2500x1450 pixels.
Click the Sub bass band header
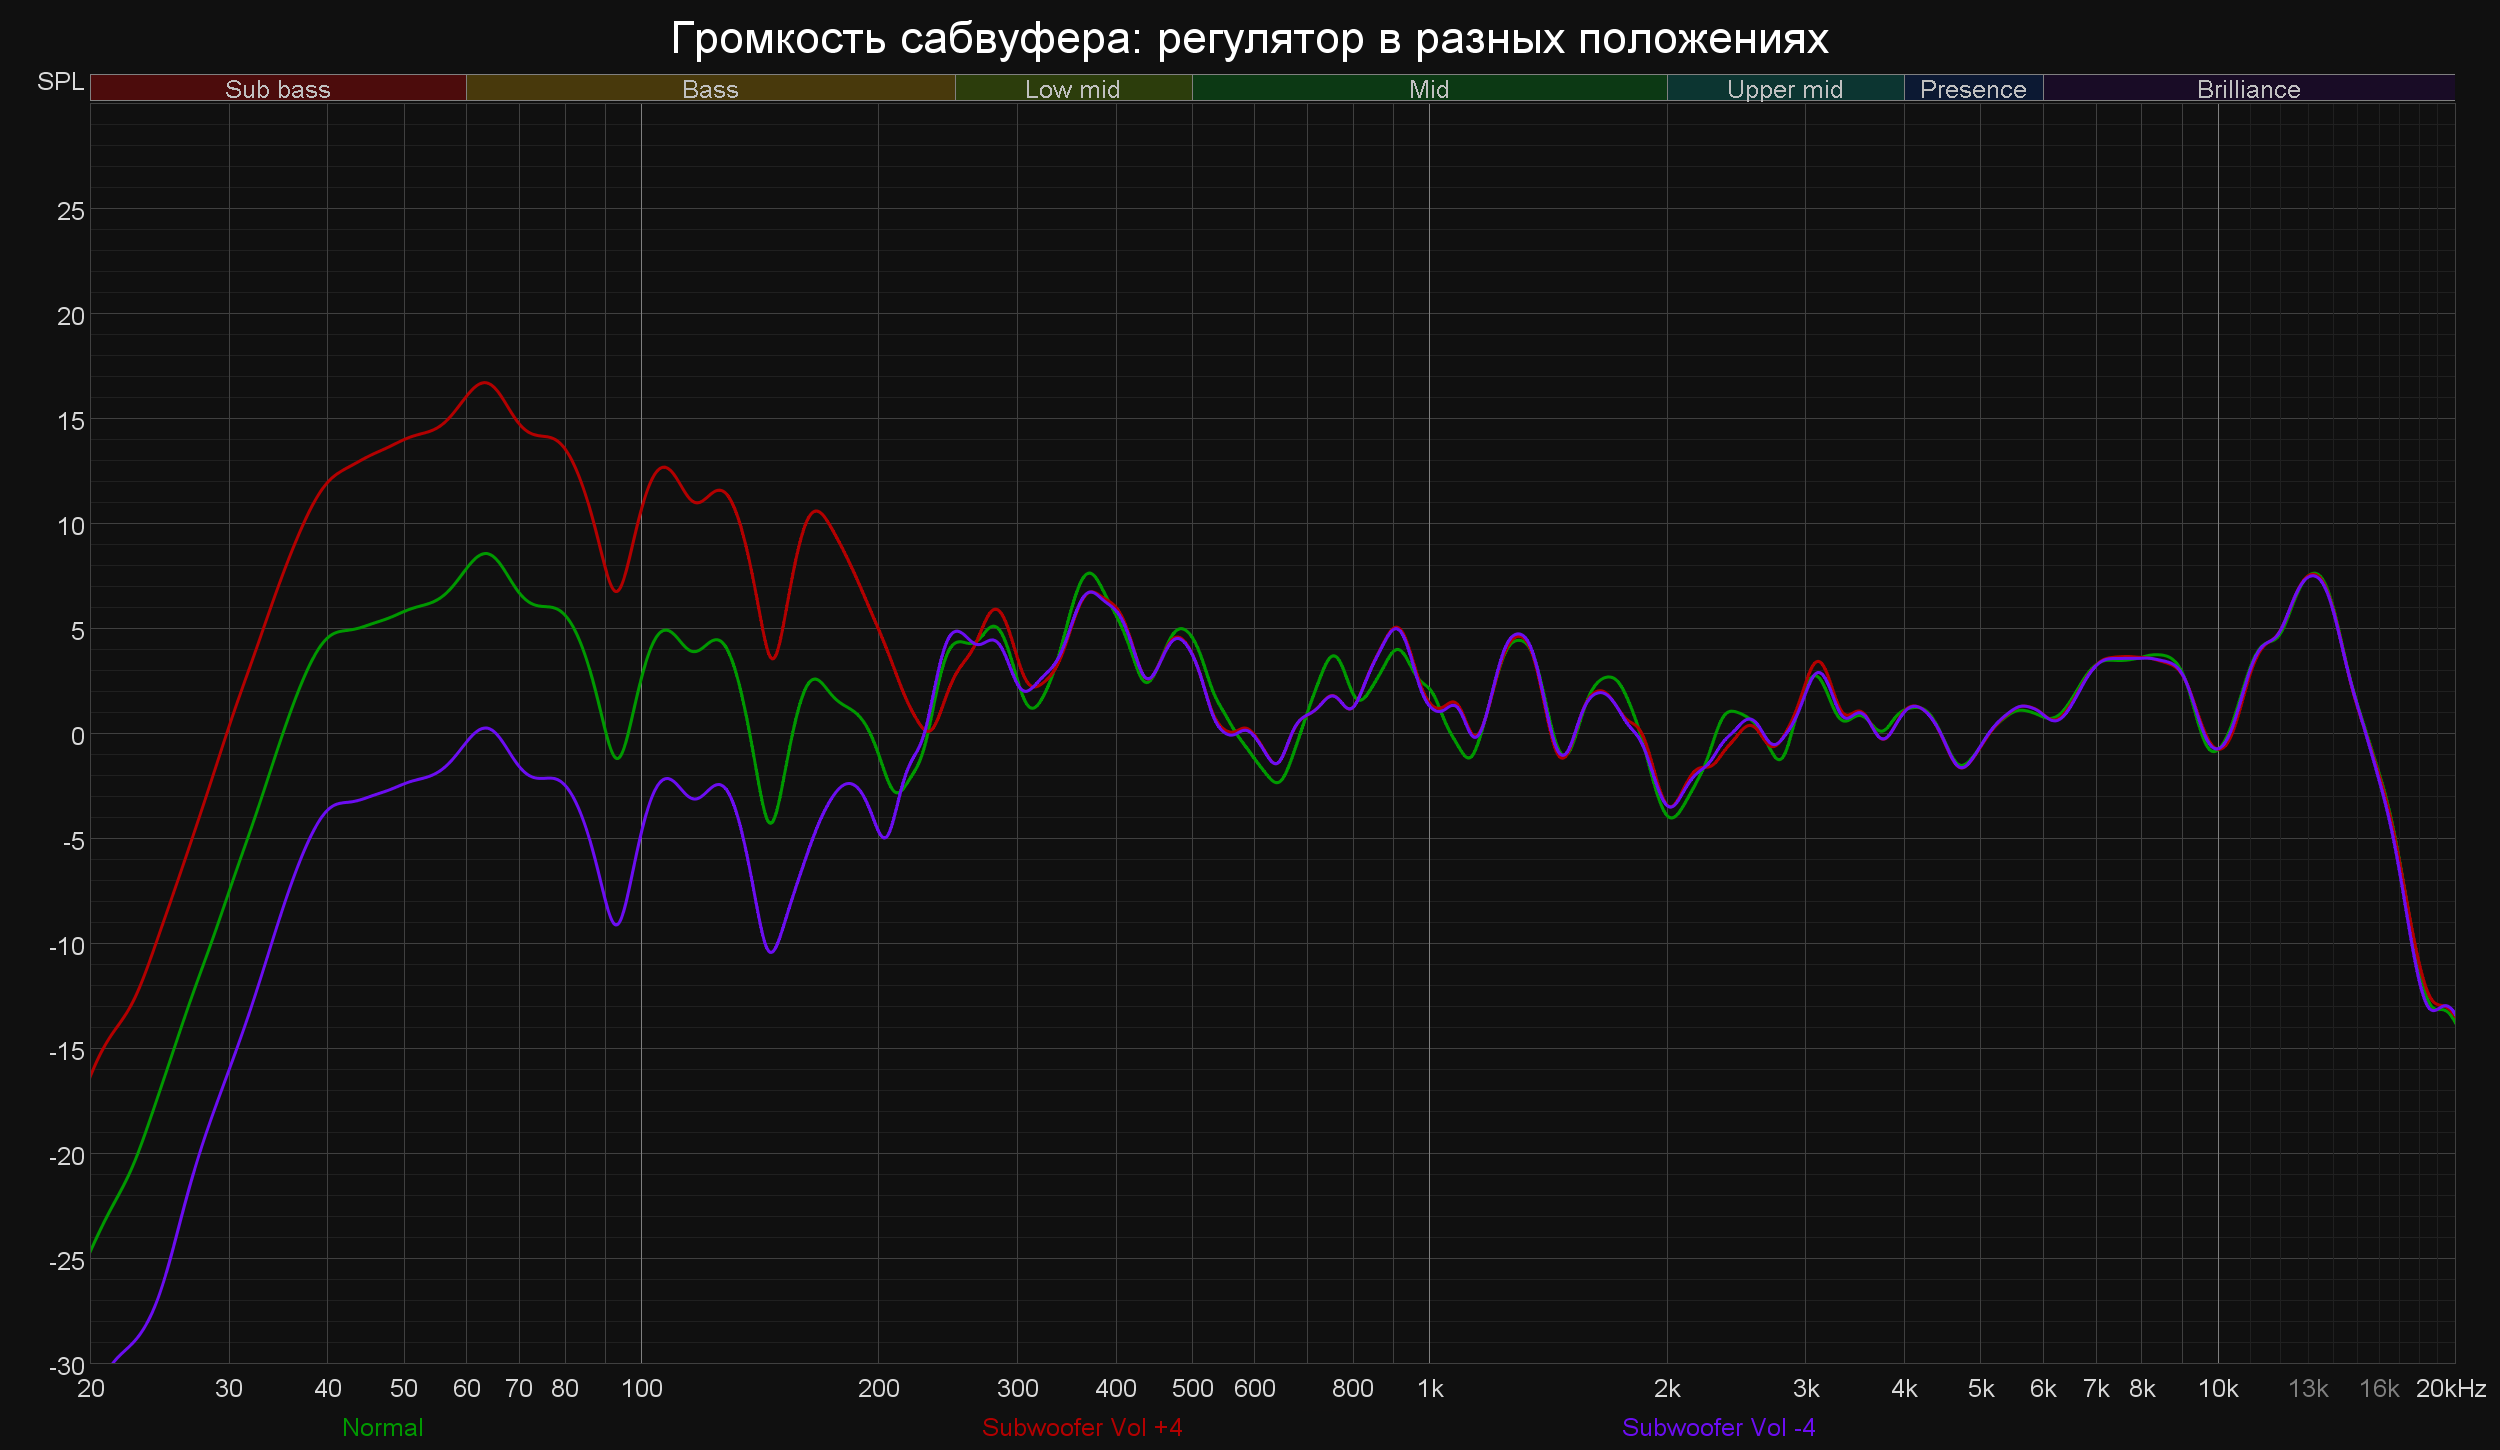pyautogui.click(x=278, y=89)
